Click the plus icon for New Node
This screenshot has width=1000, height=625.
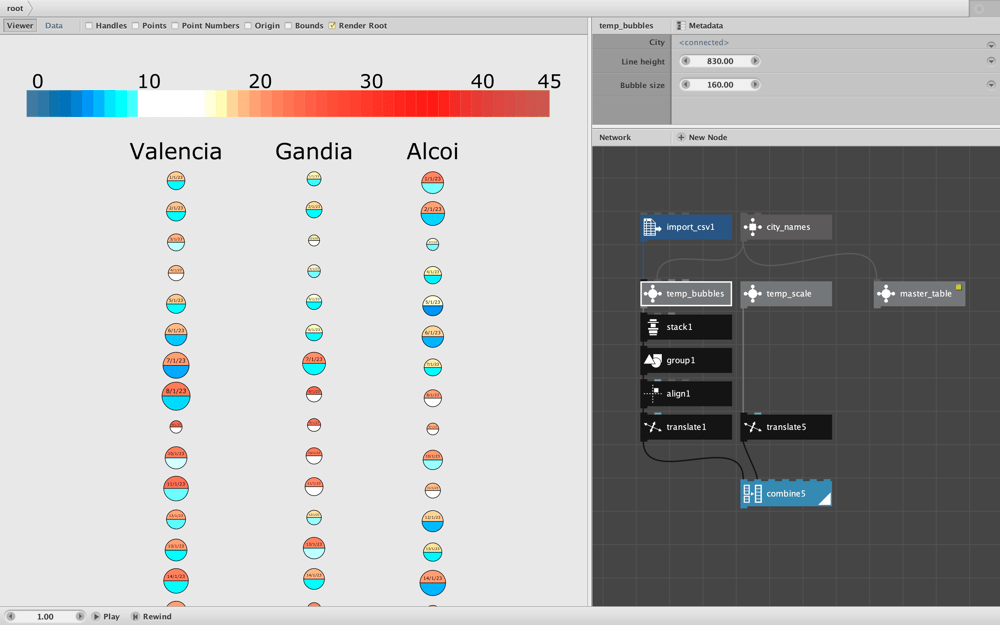pos(681,137)
